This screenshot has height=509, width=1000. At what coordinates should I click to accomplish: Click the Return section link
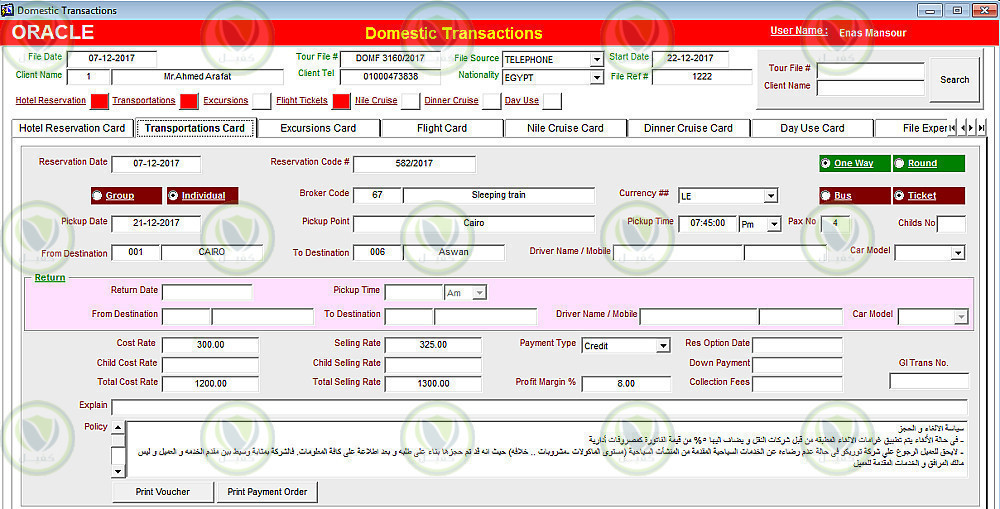click(x=49, y=277)
